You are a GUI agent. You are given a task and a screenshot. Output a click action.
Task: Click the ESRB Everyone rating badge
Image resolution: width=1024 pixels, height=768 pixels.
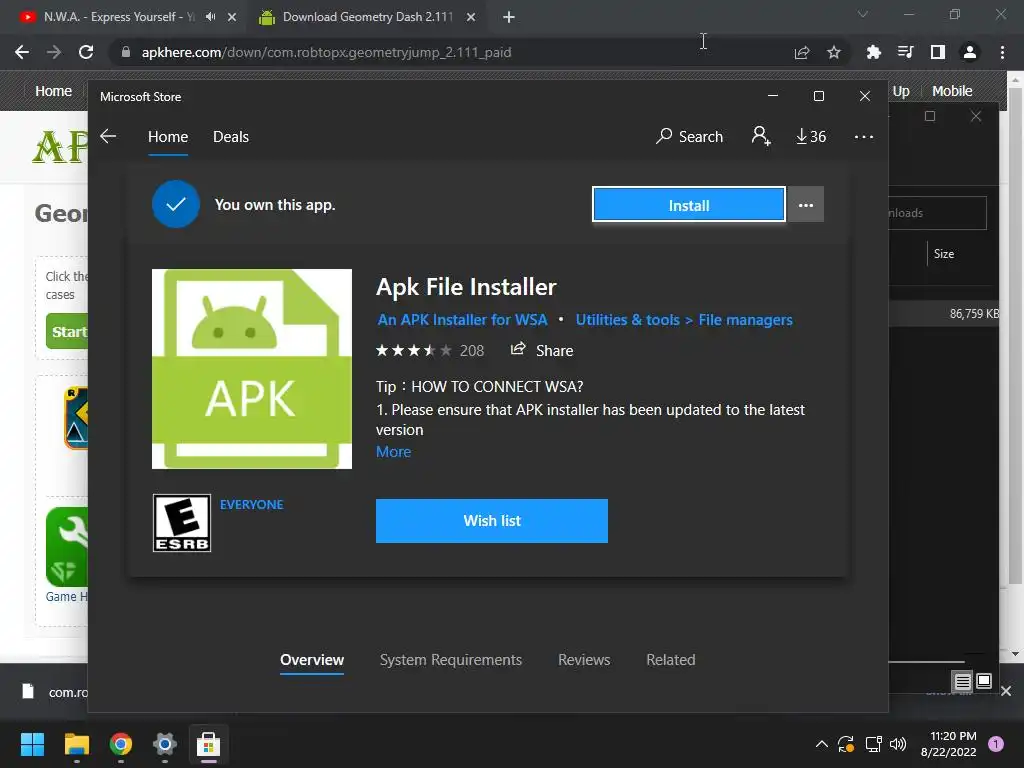tap(182, 523)
